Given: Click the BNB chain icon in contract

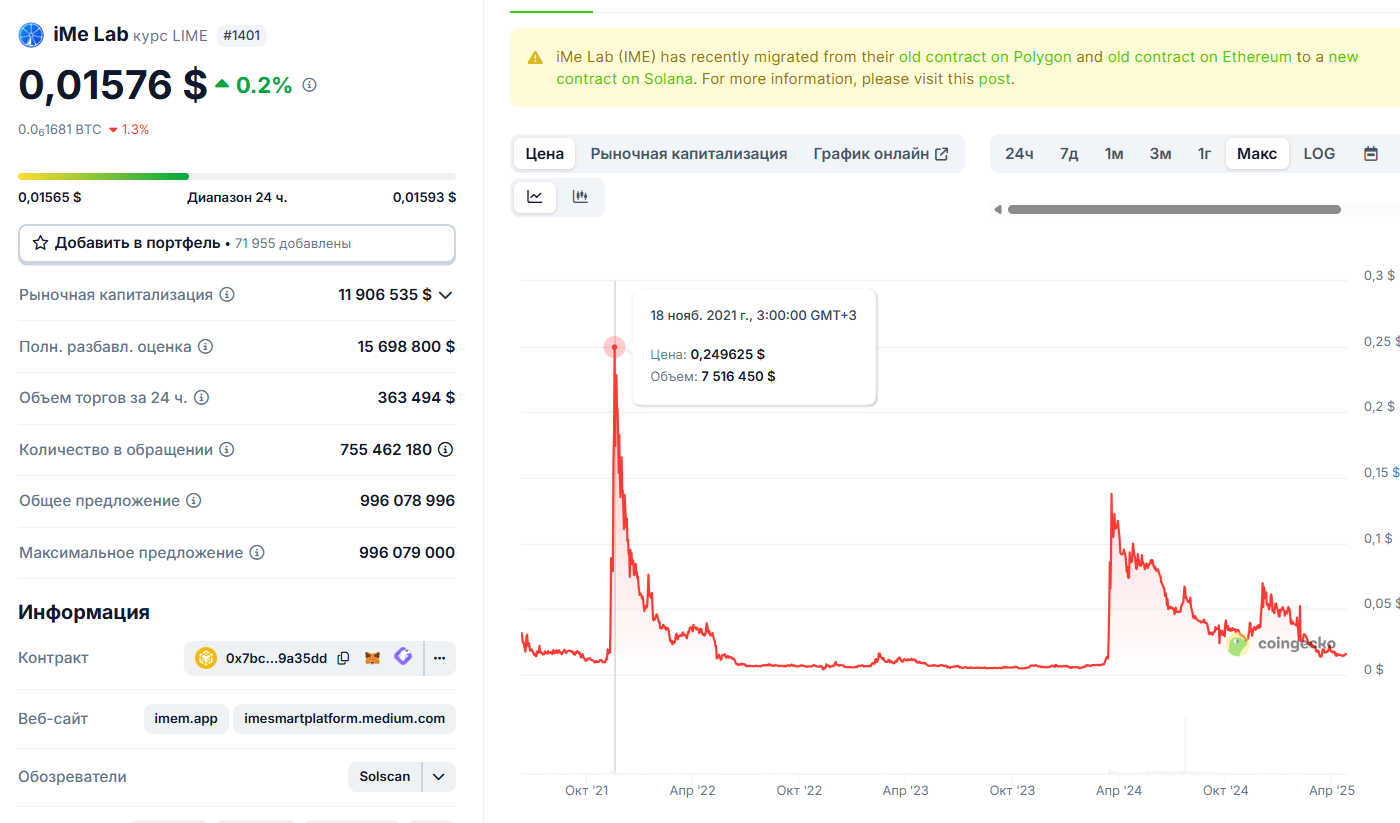Looking at the screenshot, I should pyautogui.click(x=205, y=658).
